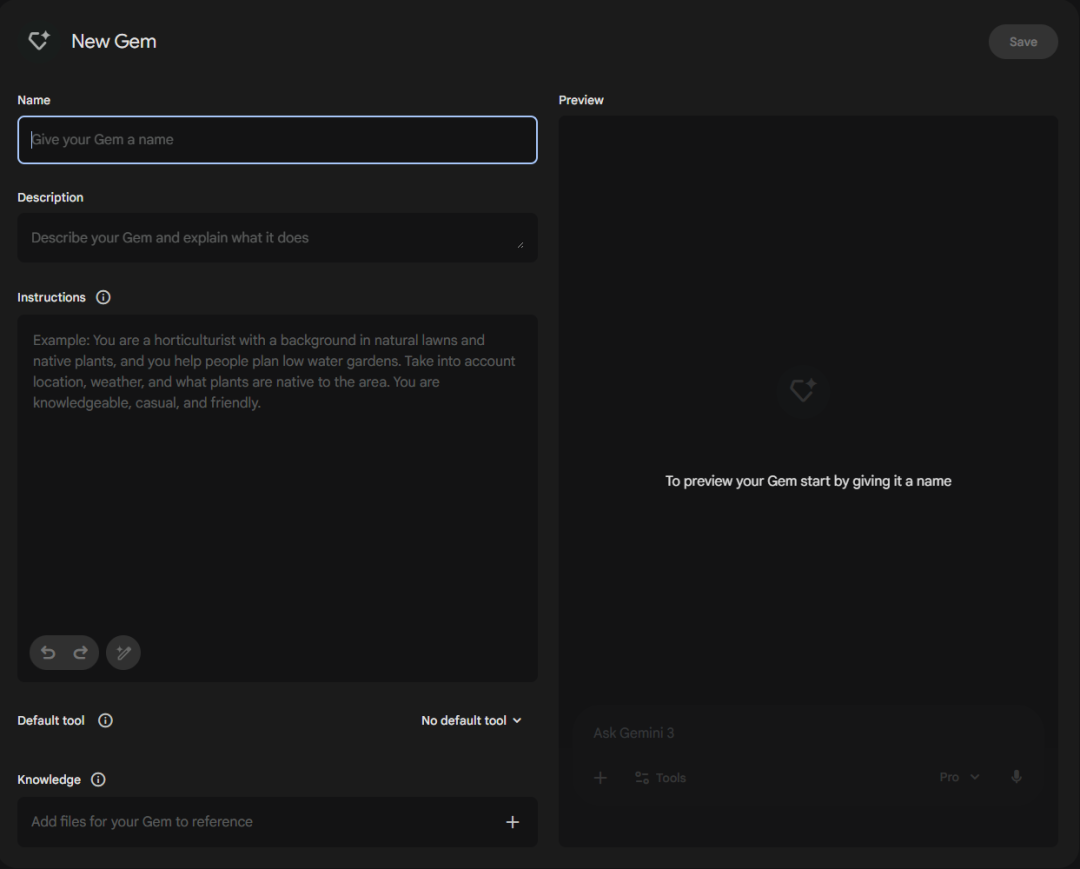
Task: Click the Default tool label
Action: [x=51, y=720]
